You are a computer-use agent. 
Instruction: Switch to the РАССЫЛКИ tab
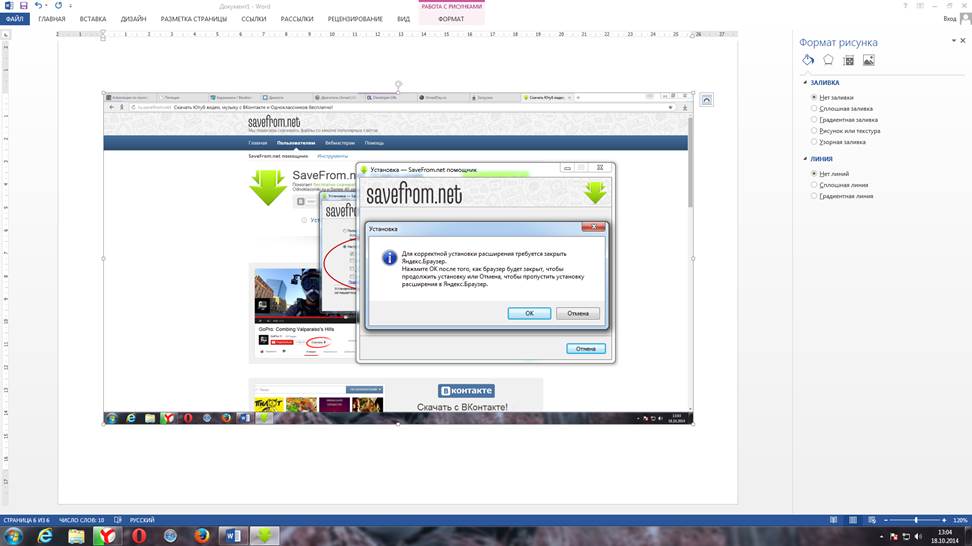click(297, 19)
